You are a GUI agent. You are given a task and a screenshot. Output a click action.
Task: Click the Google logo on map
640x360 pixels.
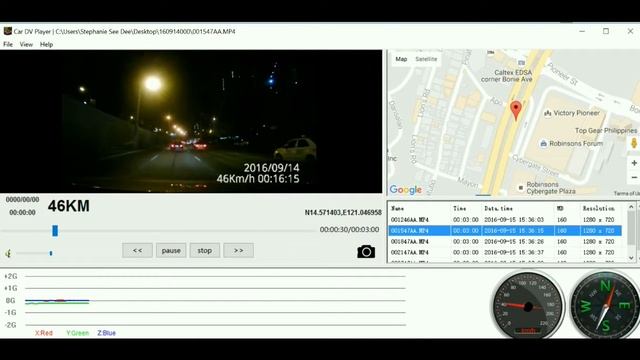click(405, 190)
